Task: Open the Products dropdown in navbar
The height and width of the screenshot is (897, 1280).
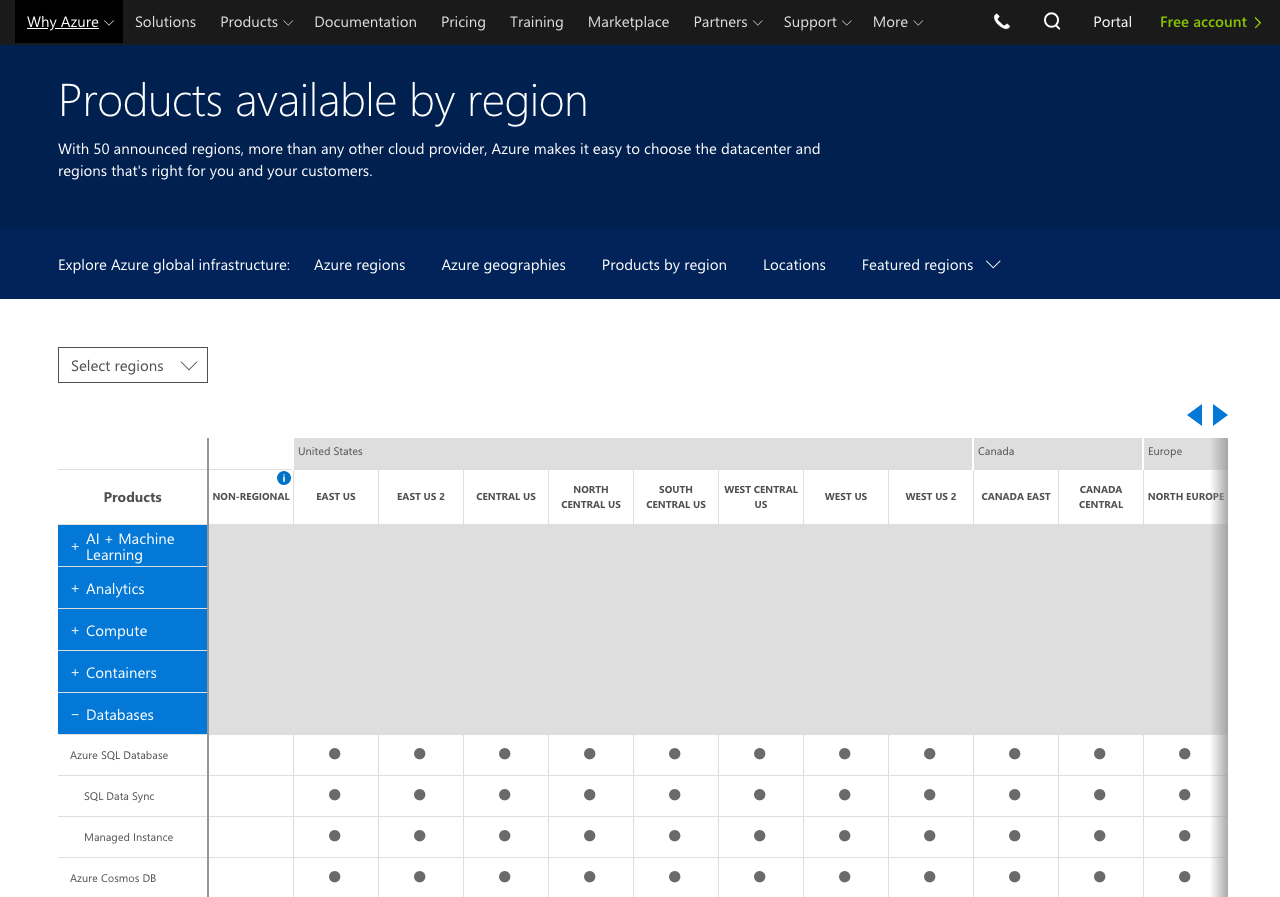Action: tap(256, 22)
